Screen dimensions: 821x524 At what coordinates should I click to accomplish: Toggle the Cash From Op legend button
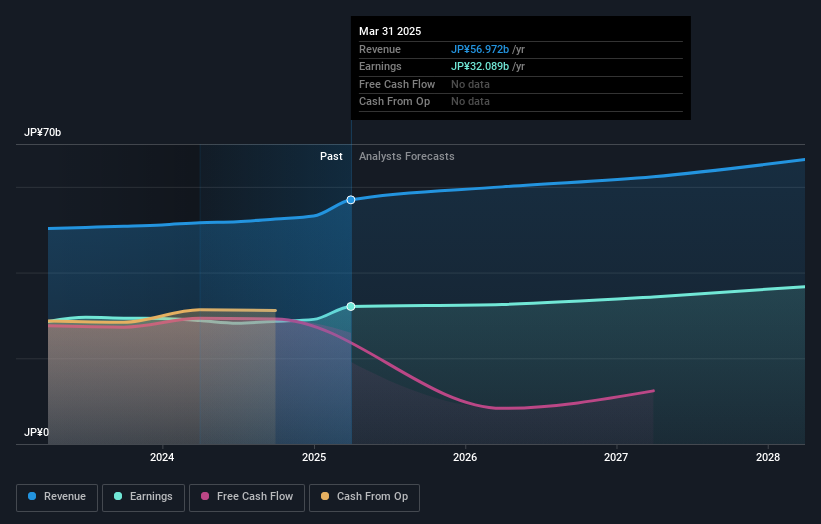(x=364, y=497)
